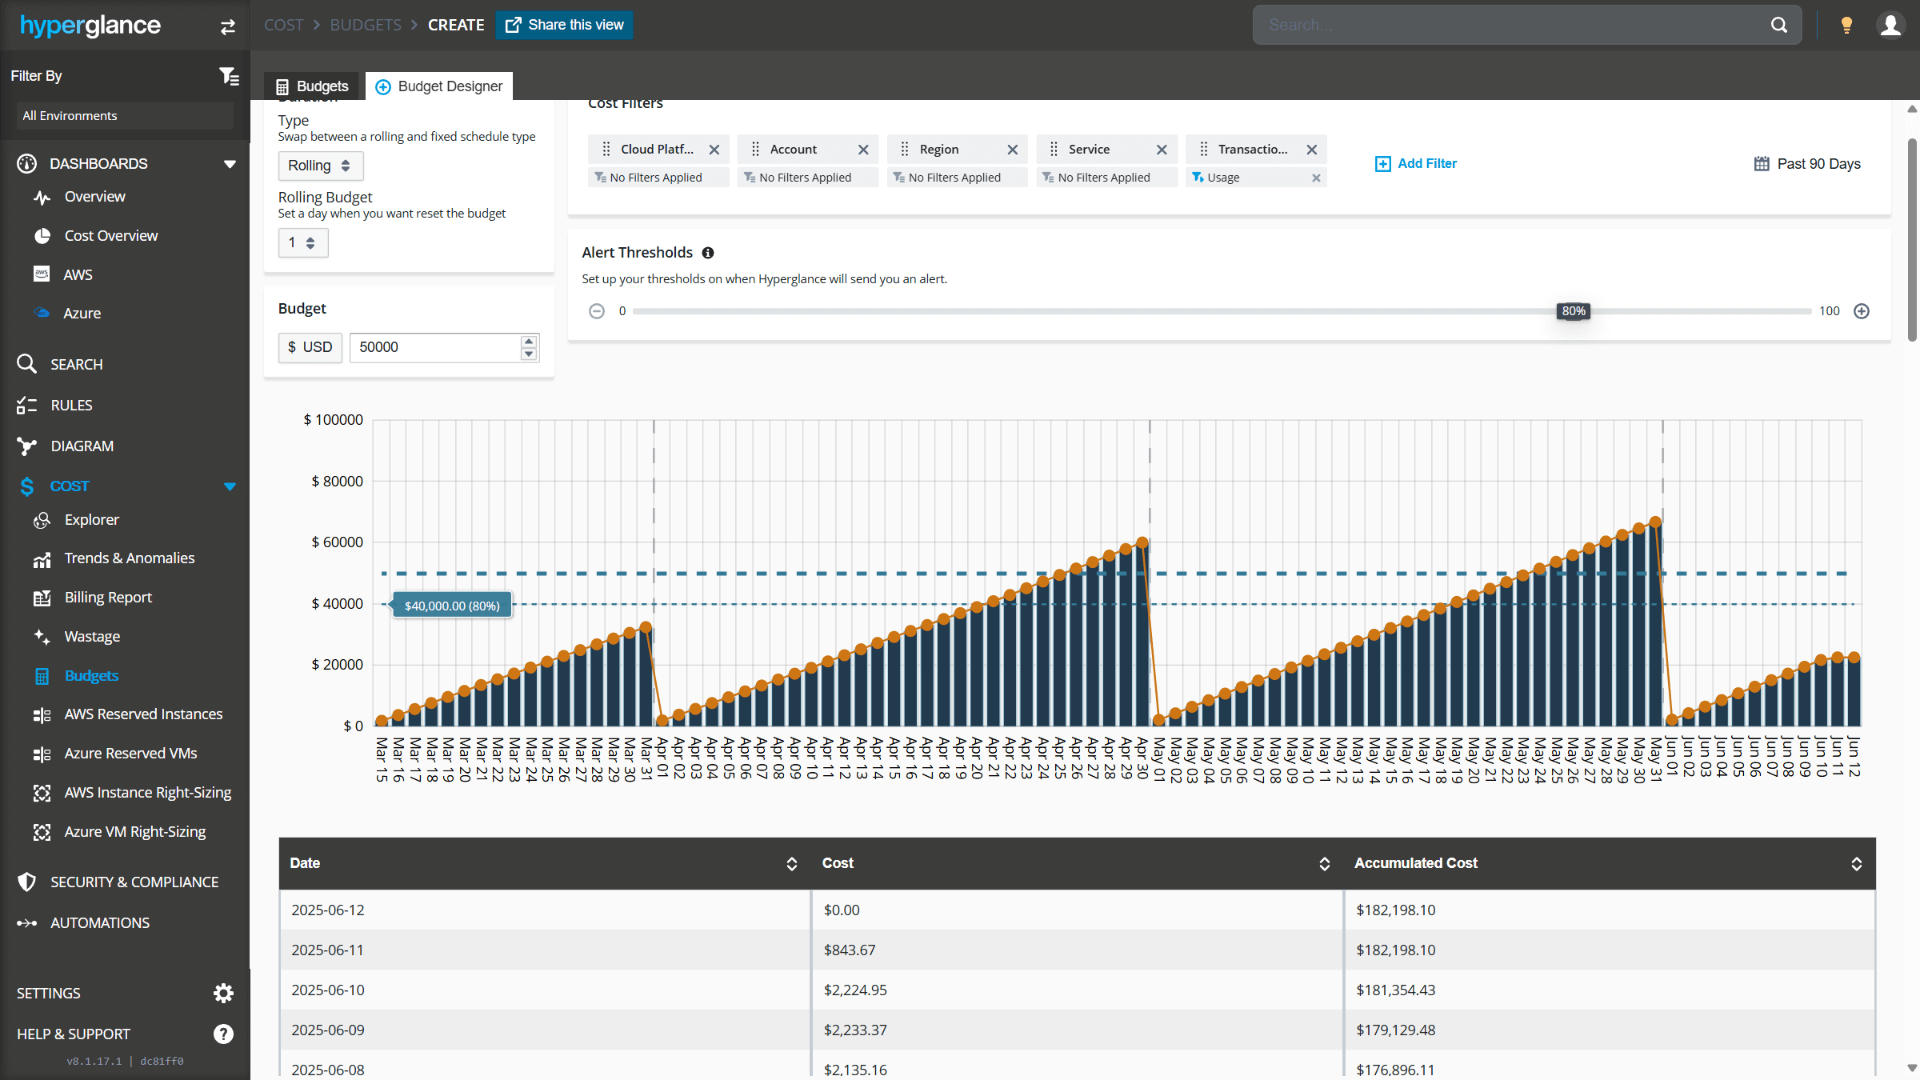1920x1080 pixels.
Task: Open the lightbulb tips icon
Action: tap(1847, 25)
